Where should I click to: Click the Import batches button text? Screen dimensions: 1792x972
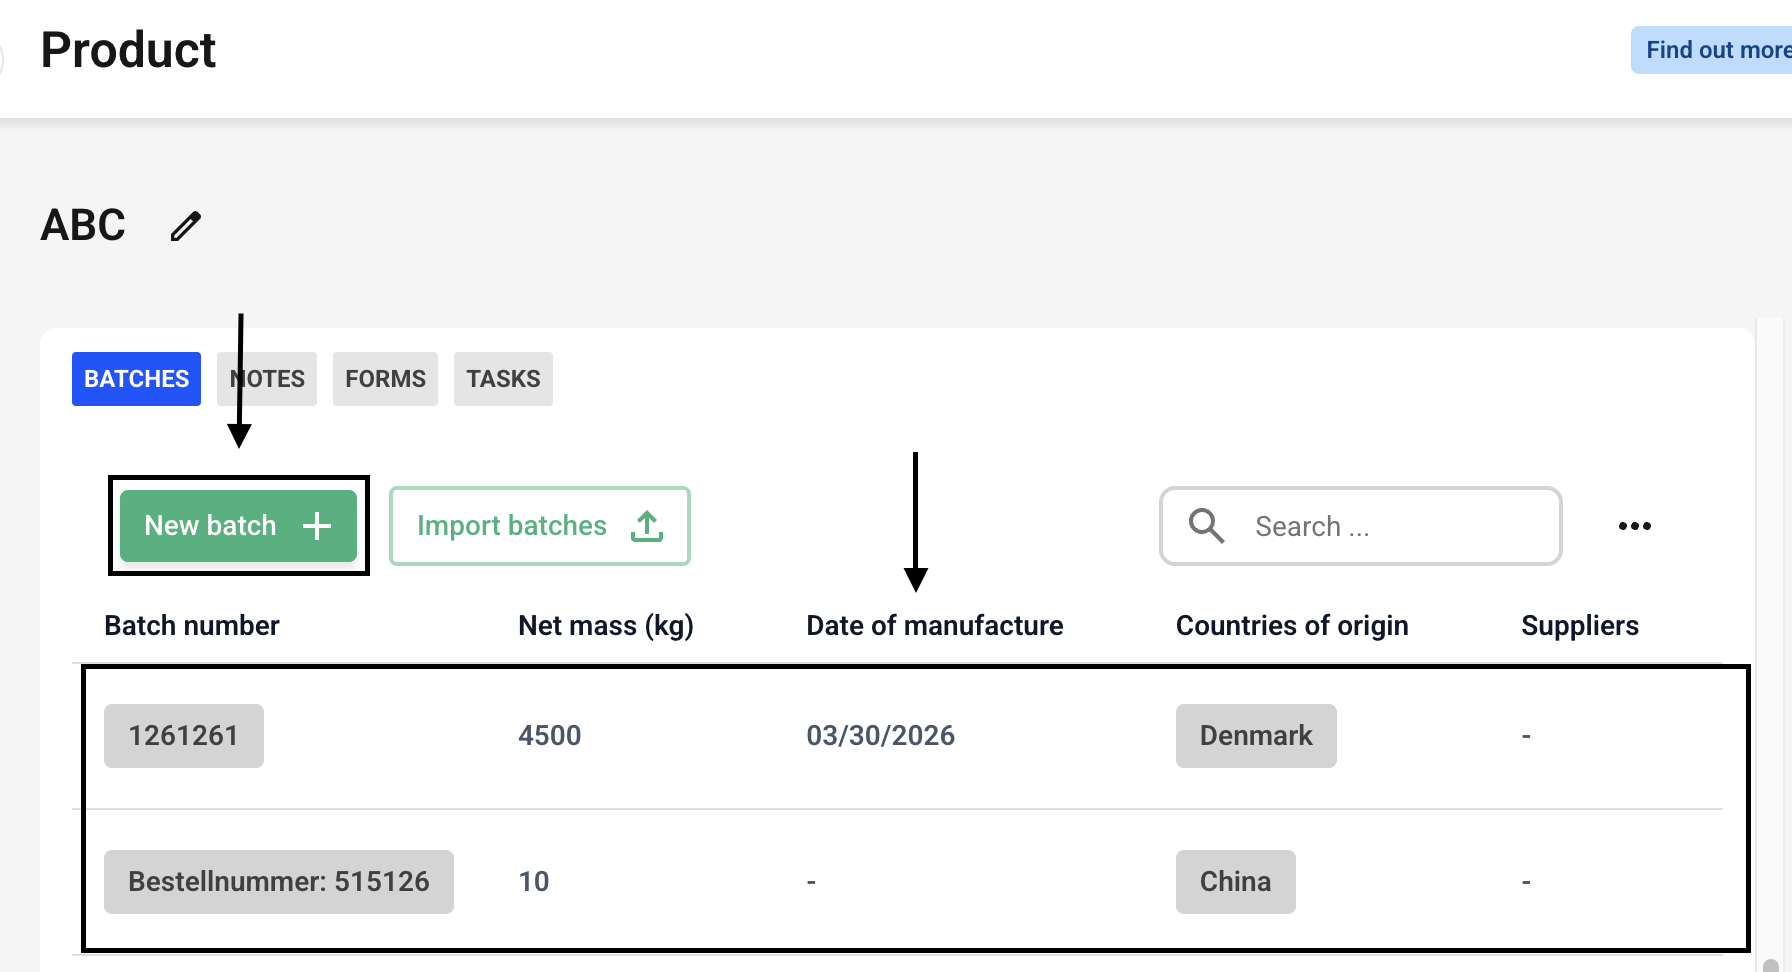tap(511, 526)
